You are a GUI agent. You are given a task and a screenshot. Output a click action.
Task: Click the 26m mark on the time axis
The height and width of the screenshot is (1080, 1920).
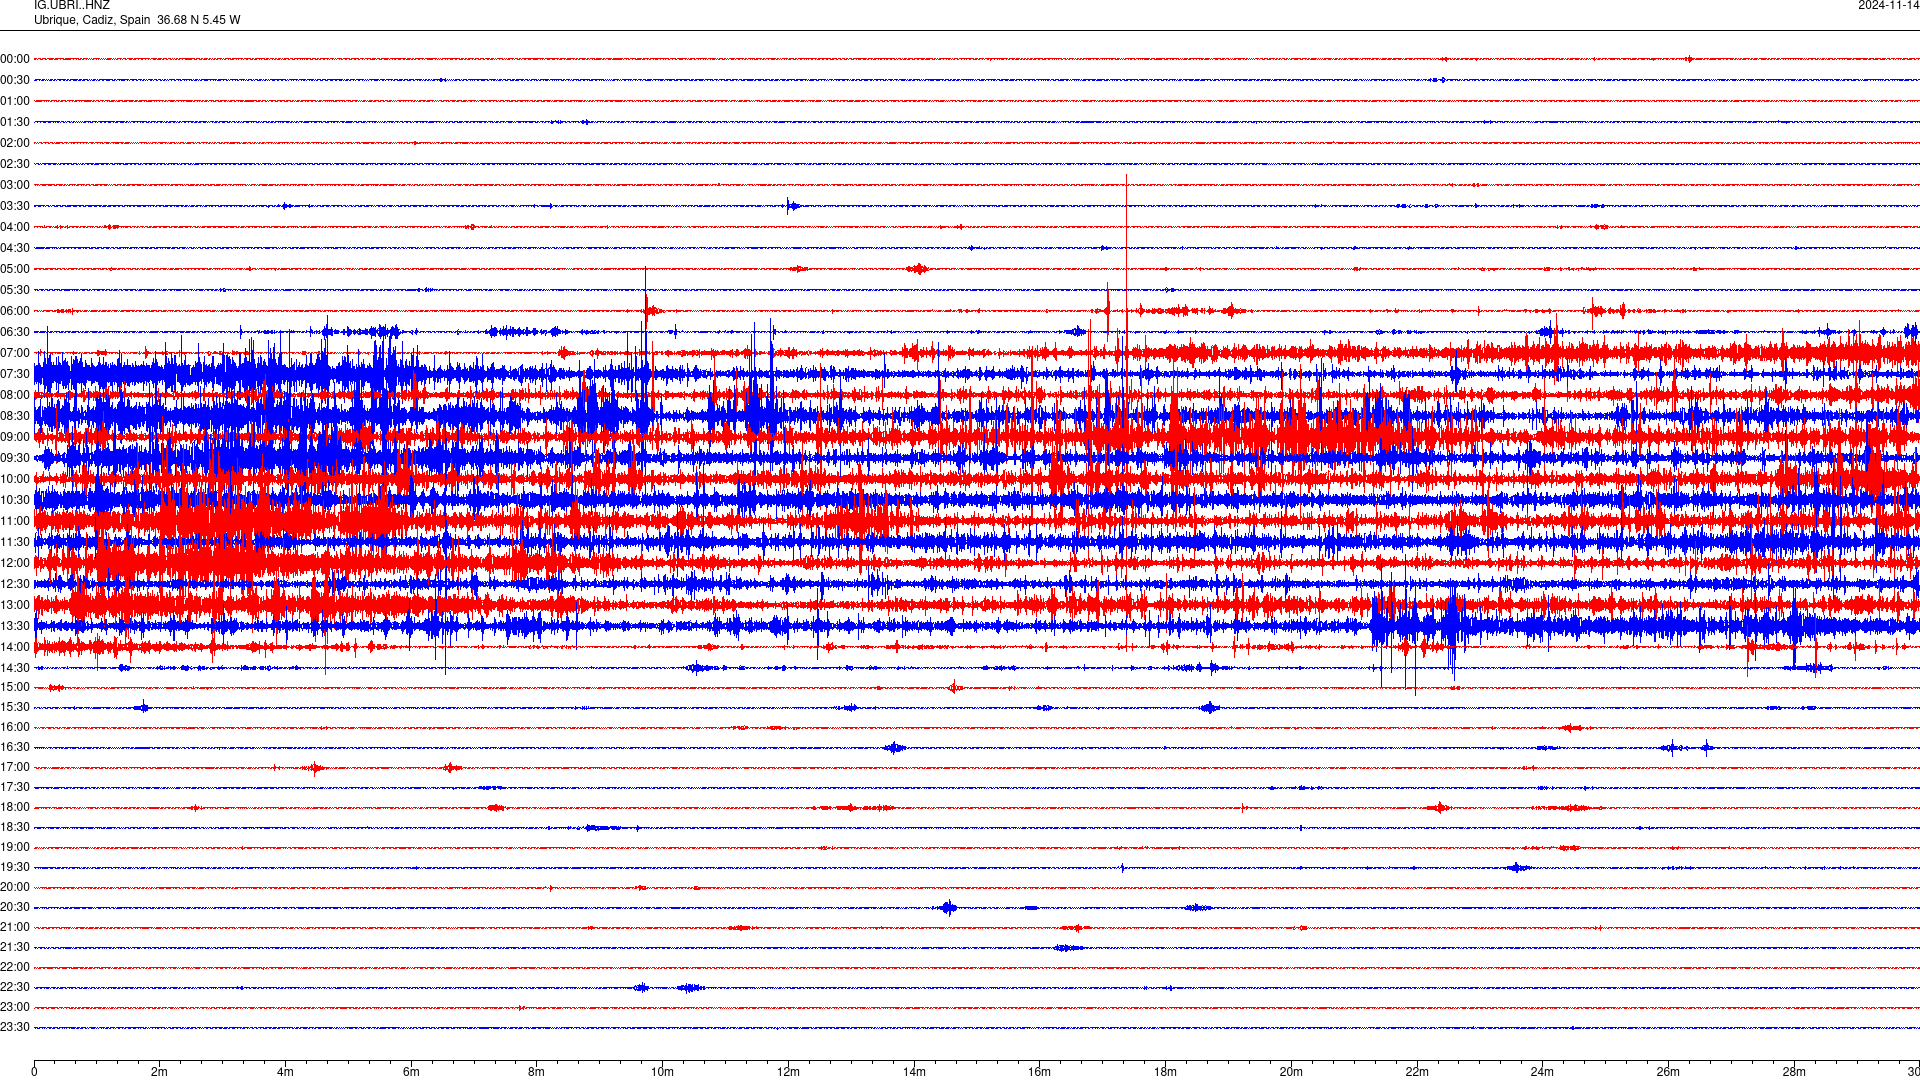(x=1668, y=1072)
